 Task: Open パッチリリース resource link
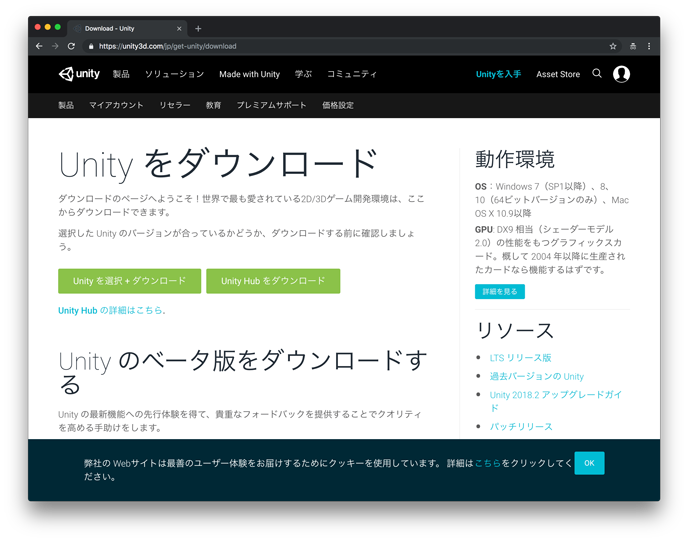521,426
